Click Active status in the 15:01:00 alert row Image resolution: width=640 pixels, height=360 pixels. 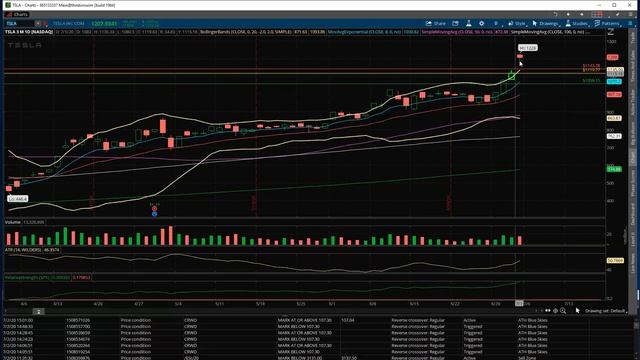coord(470,320)
